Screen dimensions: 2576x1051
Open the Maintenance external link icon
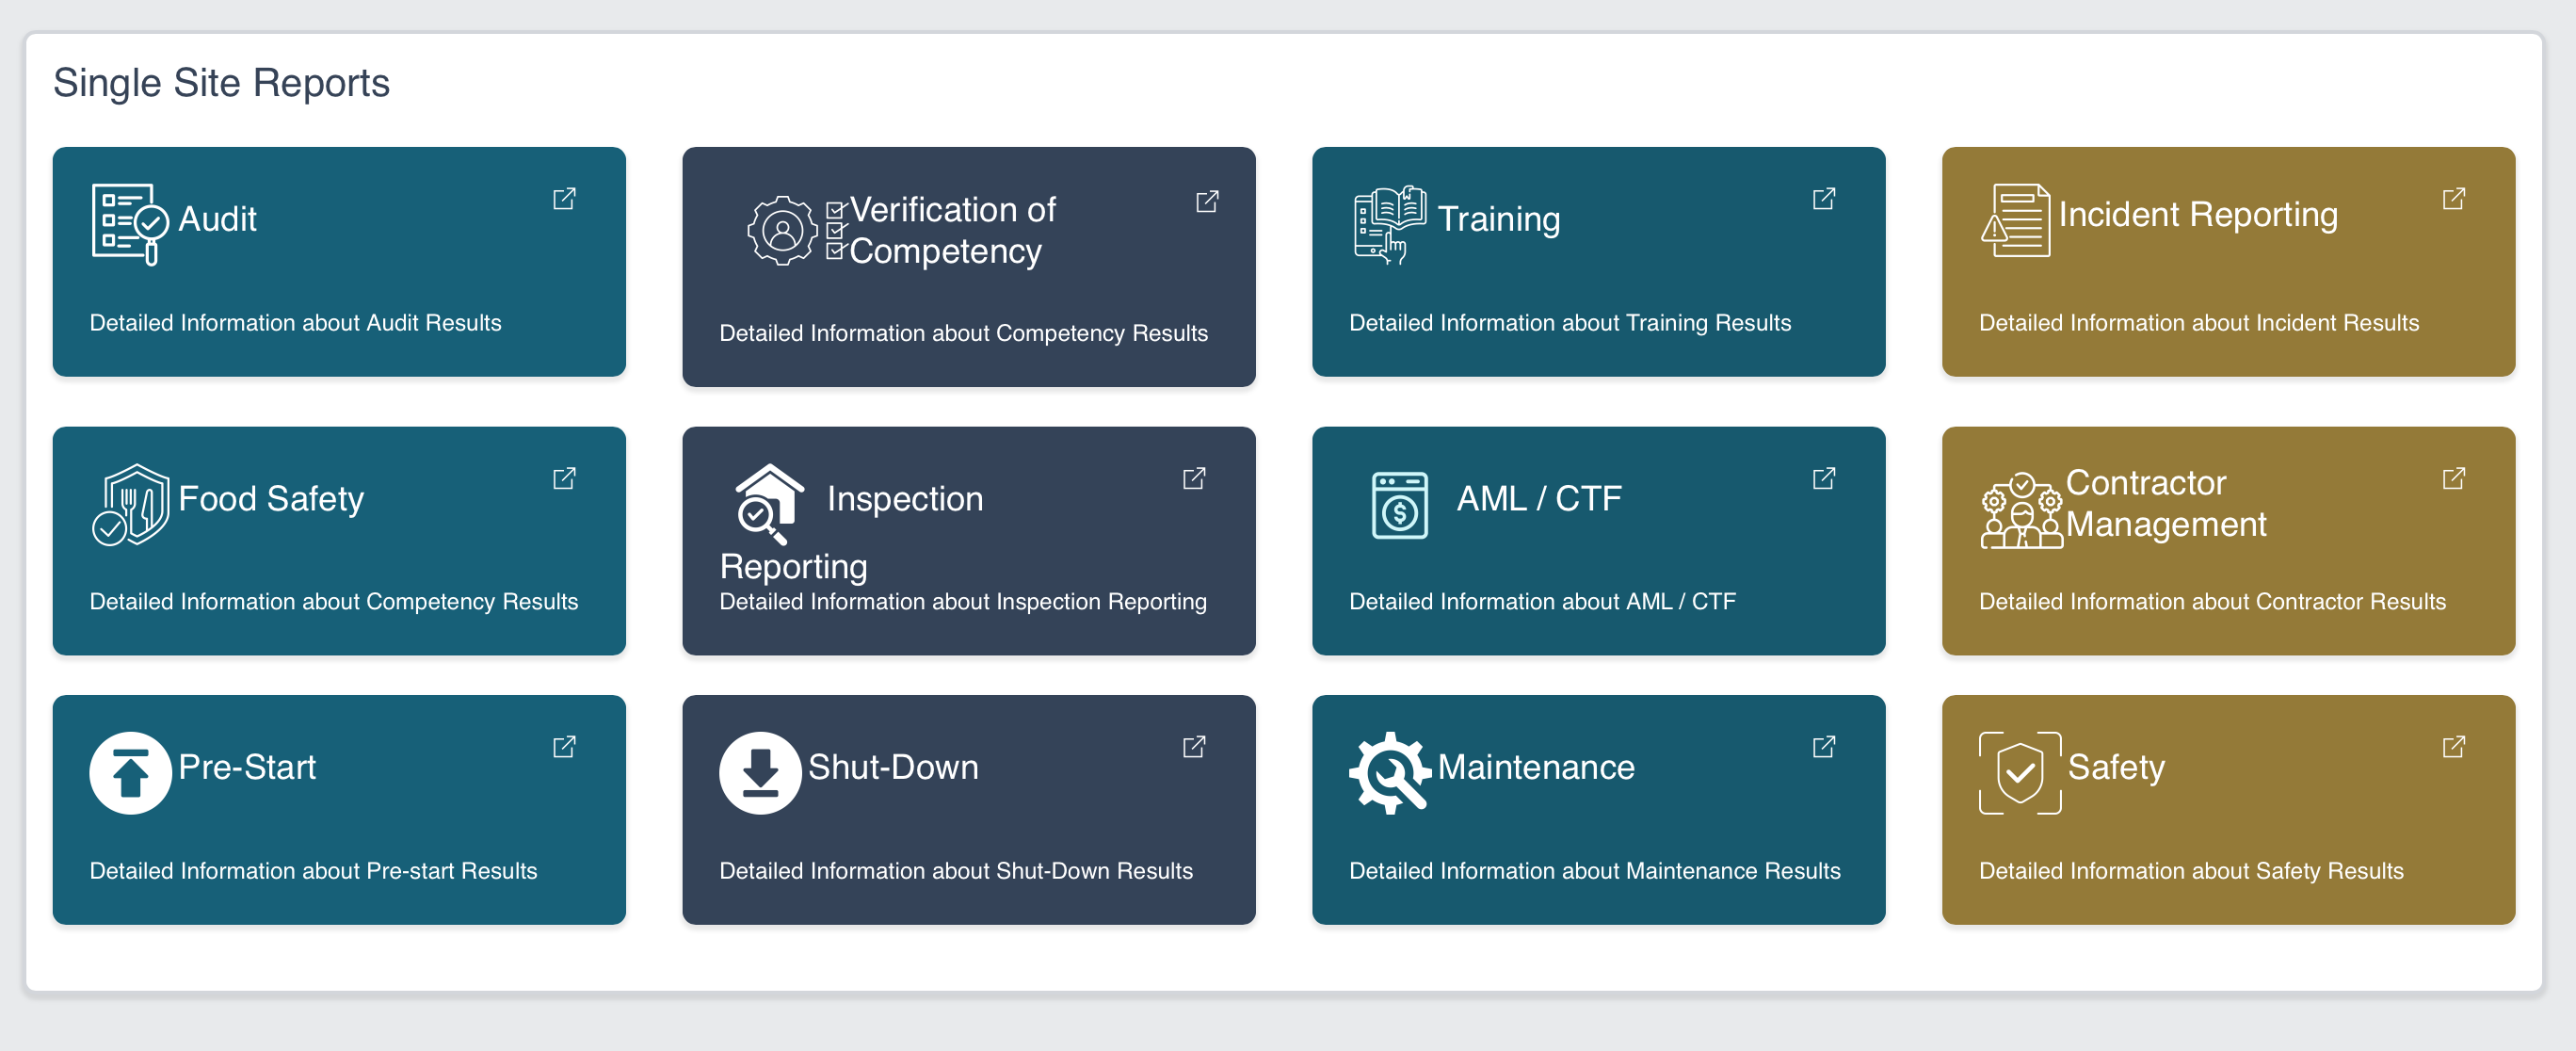click(1824, 747)
